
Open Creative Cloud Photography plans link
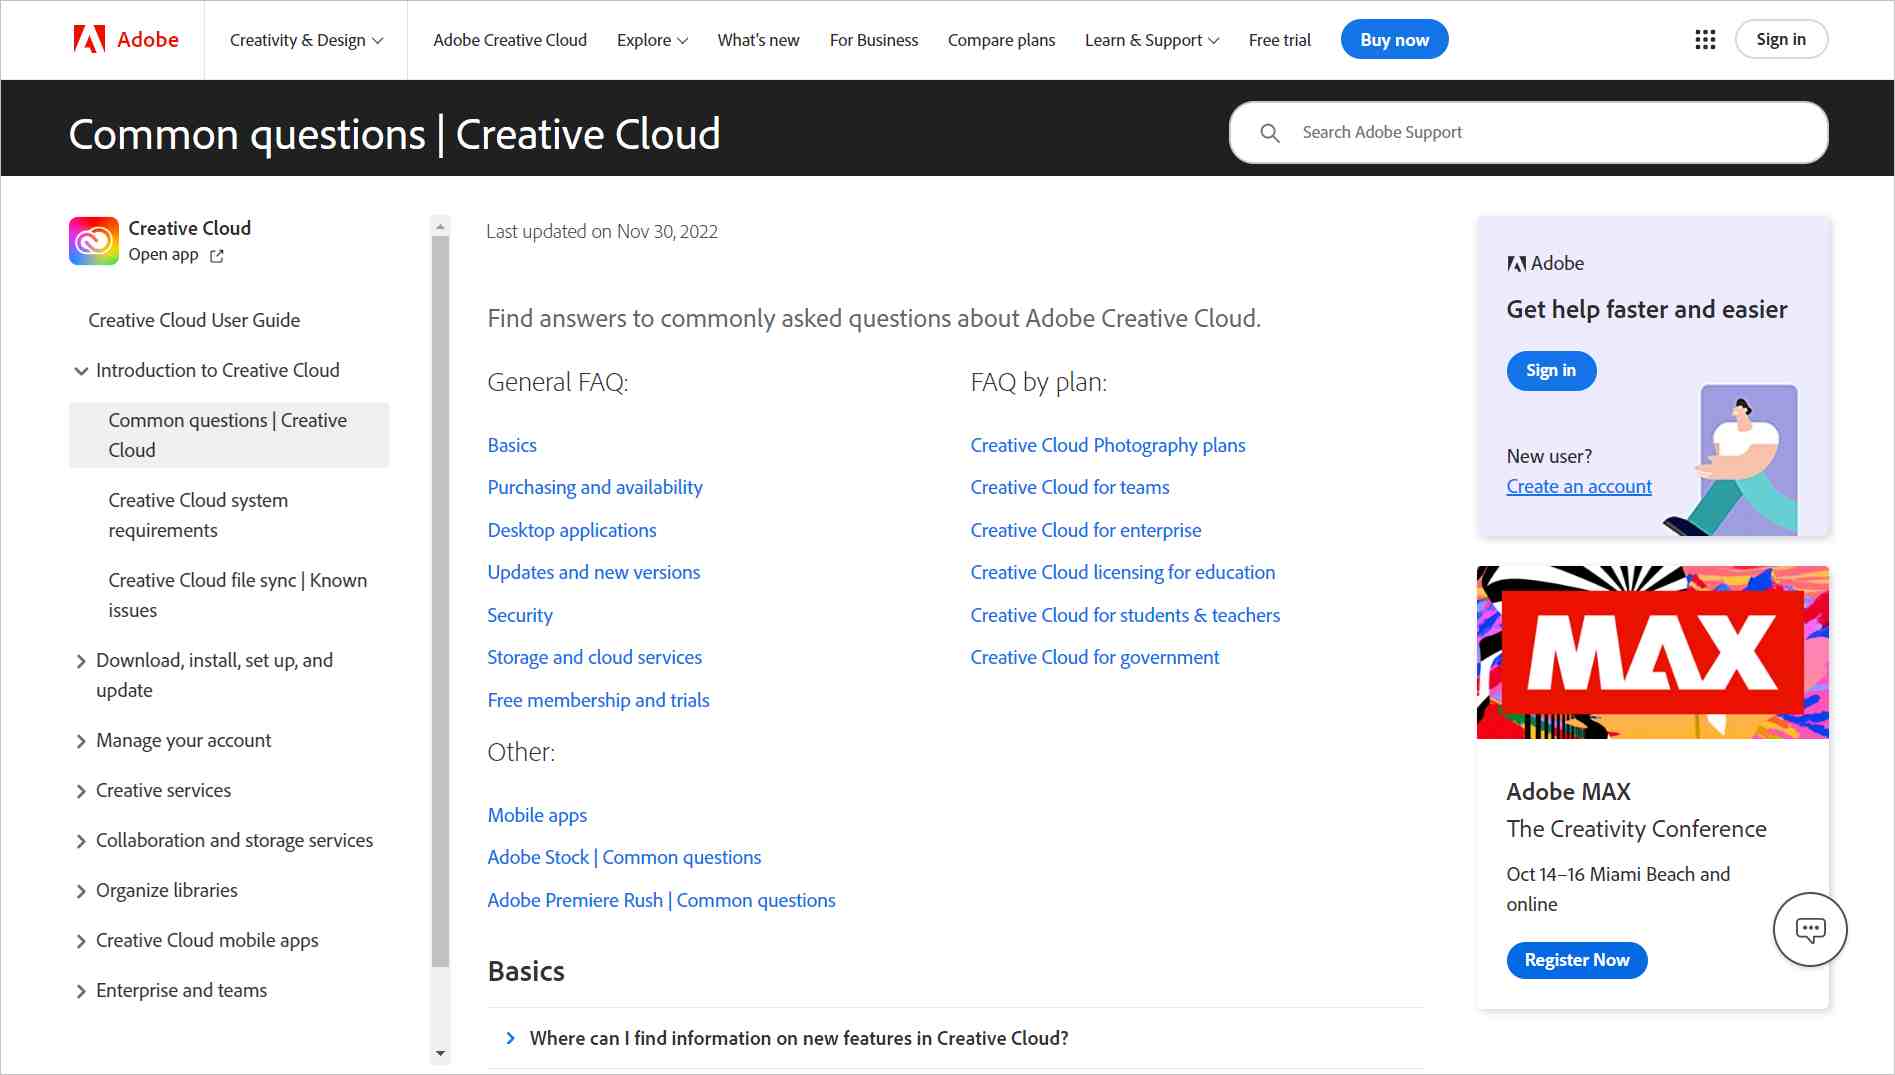point(1108,445)
